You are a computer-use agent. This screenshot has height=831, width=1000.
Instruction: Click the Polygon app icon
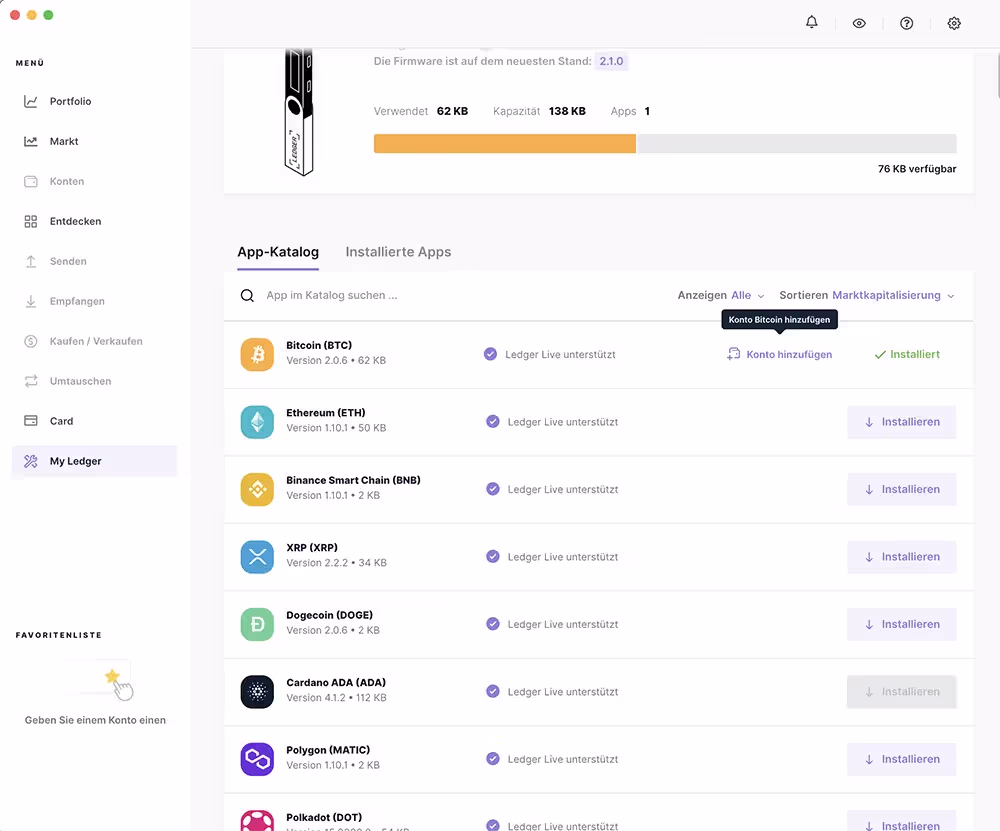tap(257, 760)
